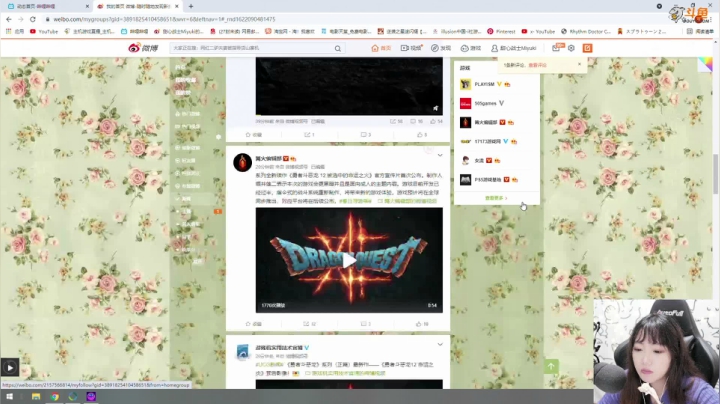This screenshot has width=720, height=404.
Task: Open the Dragon Quest post's comments
Action: coord(366,324)
